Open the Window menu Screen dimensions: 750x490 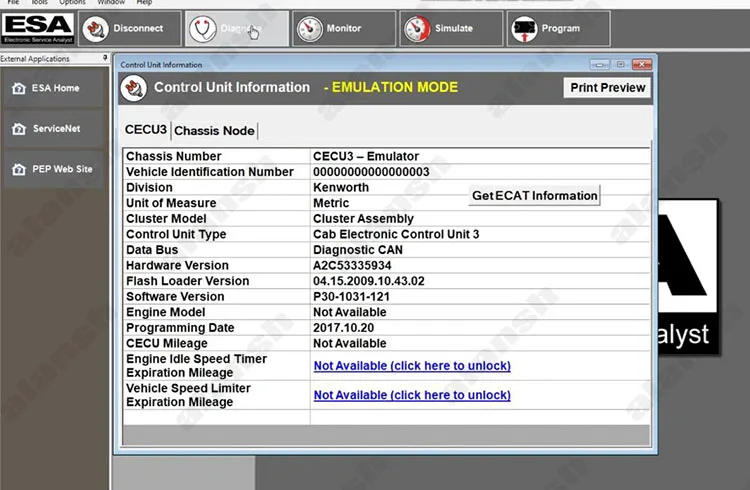click(x=111, y=2)
